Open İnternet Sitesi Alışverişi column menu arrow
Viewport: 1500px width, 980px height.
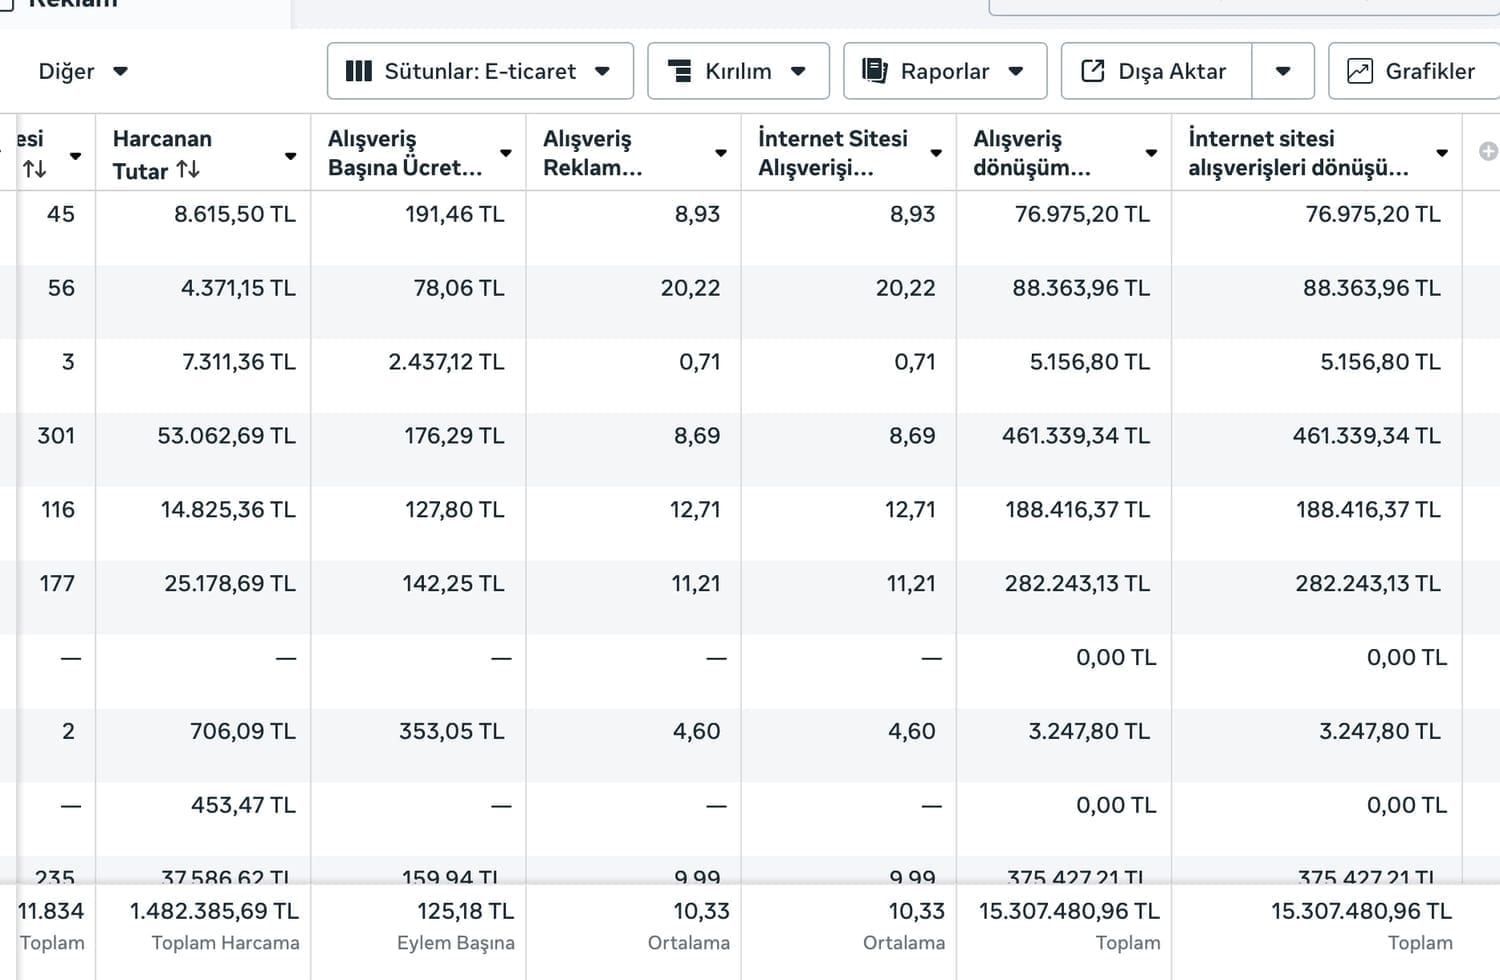pos(936,153)
